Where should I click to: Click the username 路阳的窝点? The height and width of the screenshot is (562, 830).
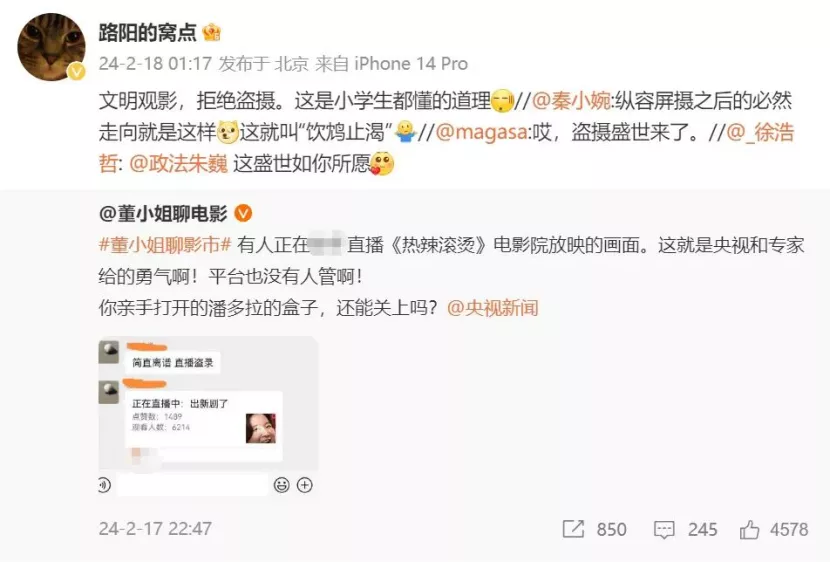click(x=147, y=33)
